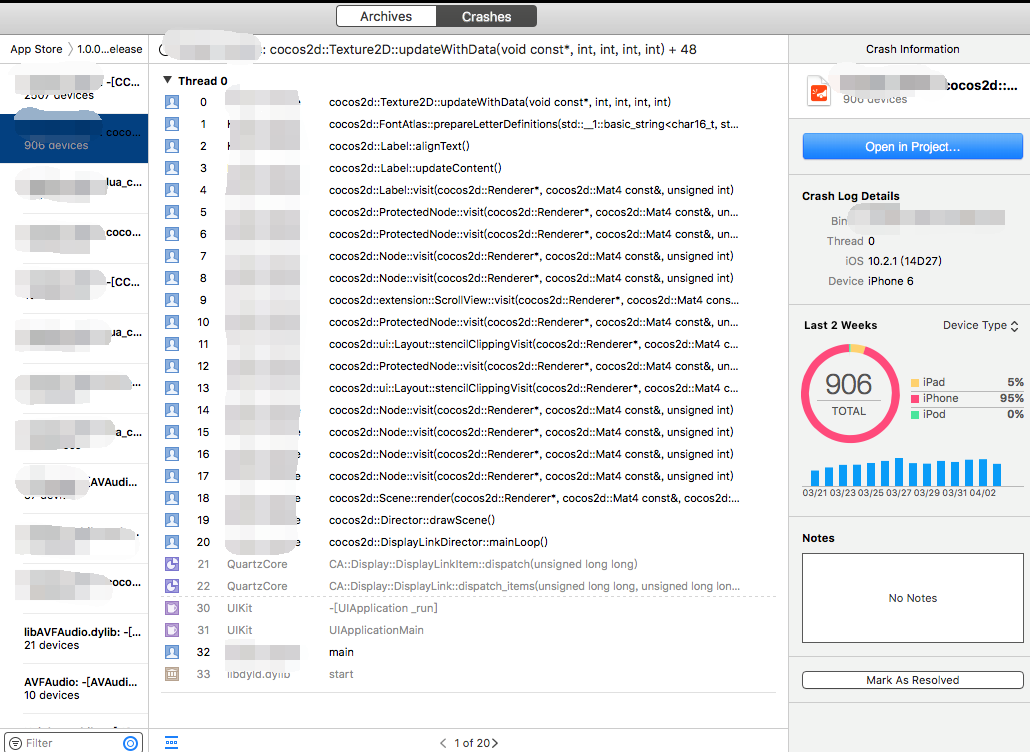Open the Device Type dropdown
The height and width of the screenshot is (752, 1030).
pyautogui.click(x=980, y=325)
